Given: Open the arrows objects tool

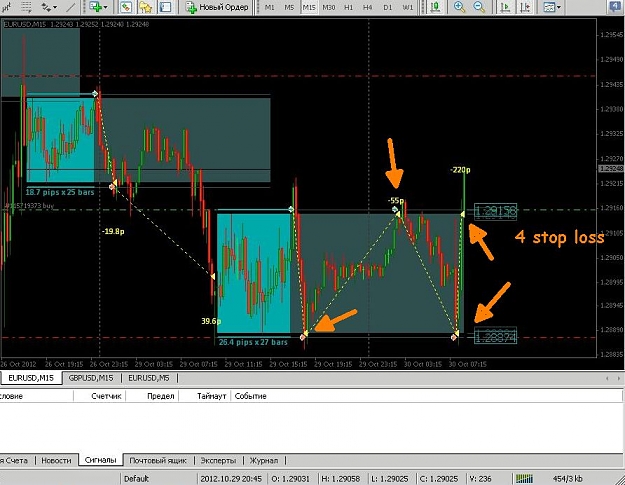Looking at the screenshot, I should point(46,7).
